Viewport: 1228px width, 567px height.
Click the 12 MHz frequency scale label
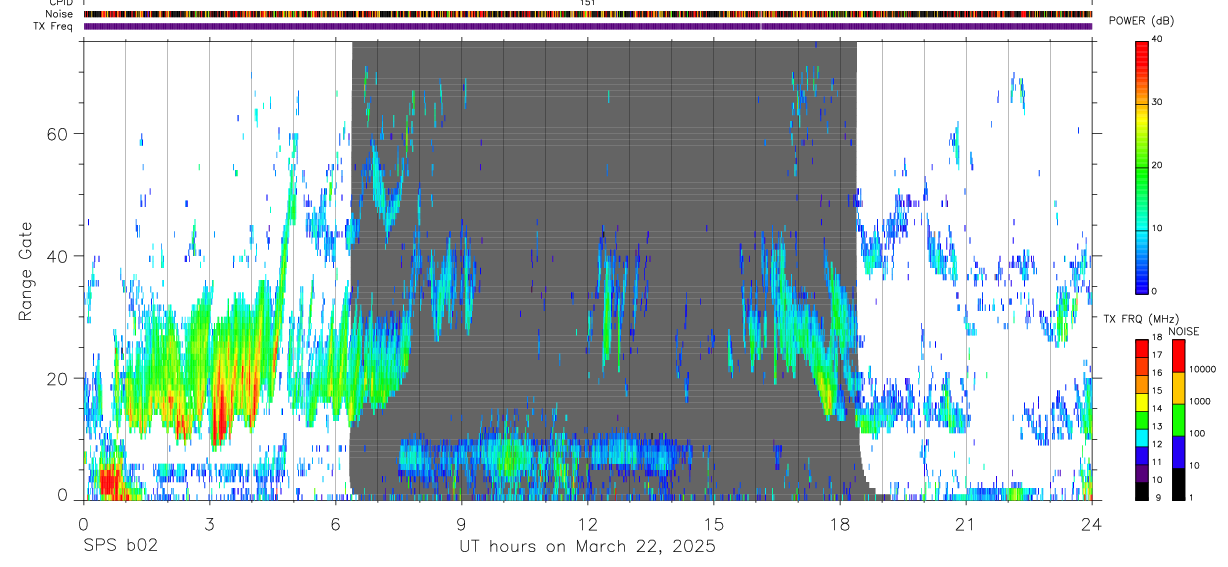(1158, 444)
